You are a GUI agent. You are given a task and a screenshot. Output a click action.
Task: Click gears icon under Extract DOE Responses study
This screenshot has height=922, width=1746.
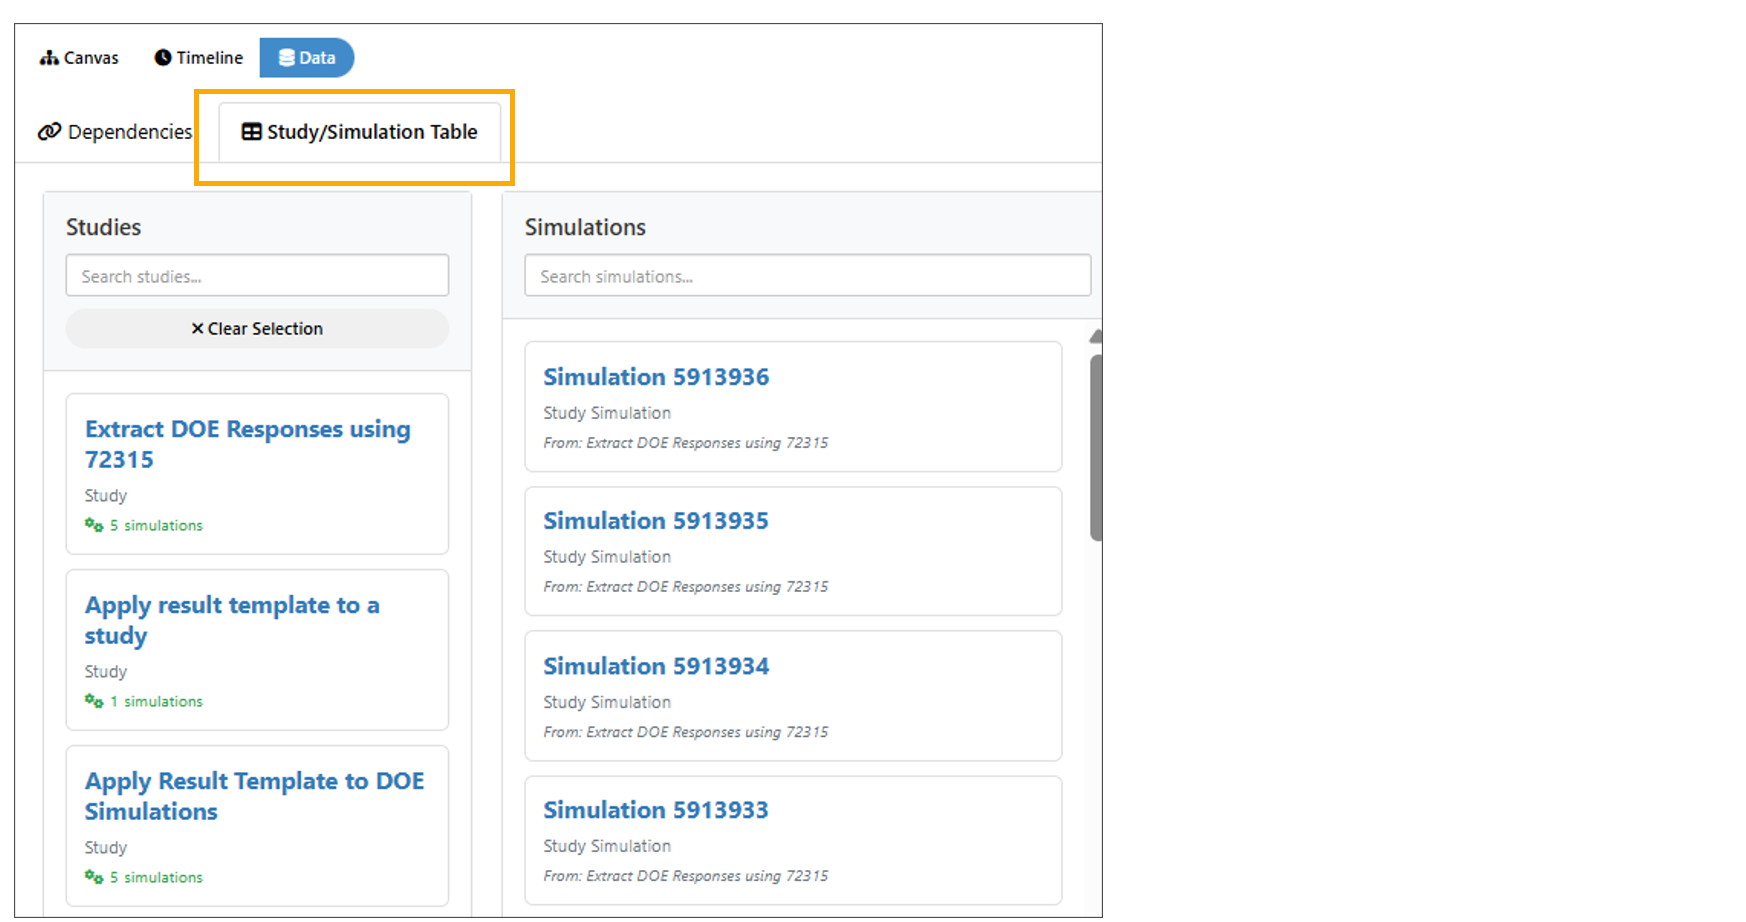tap(94, 525)
